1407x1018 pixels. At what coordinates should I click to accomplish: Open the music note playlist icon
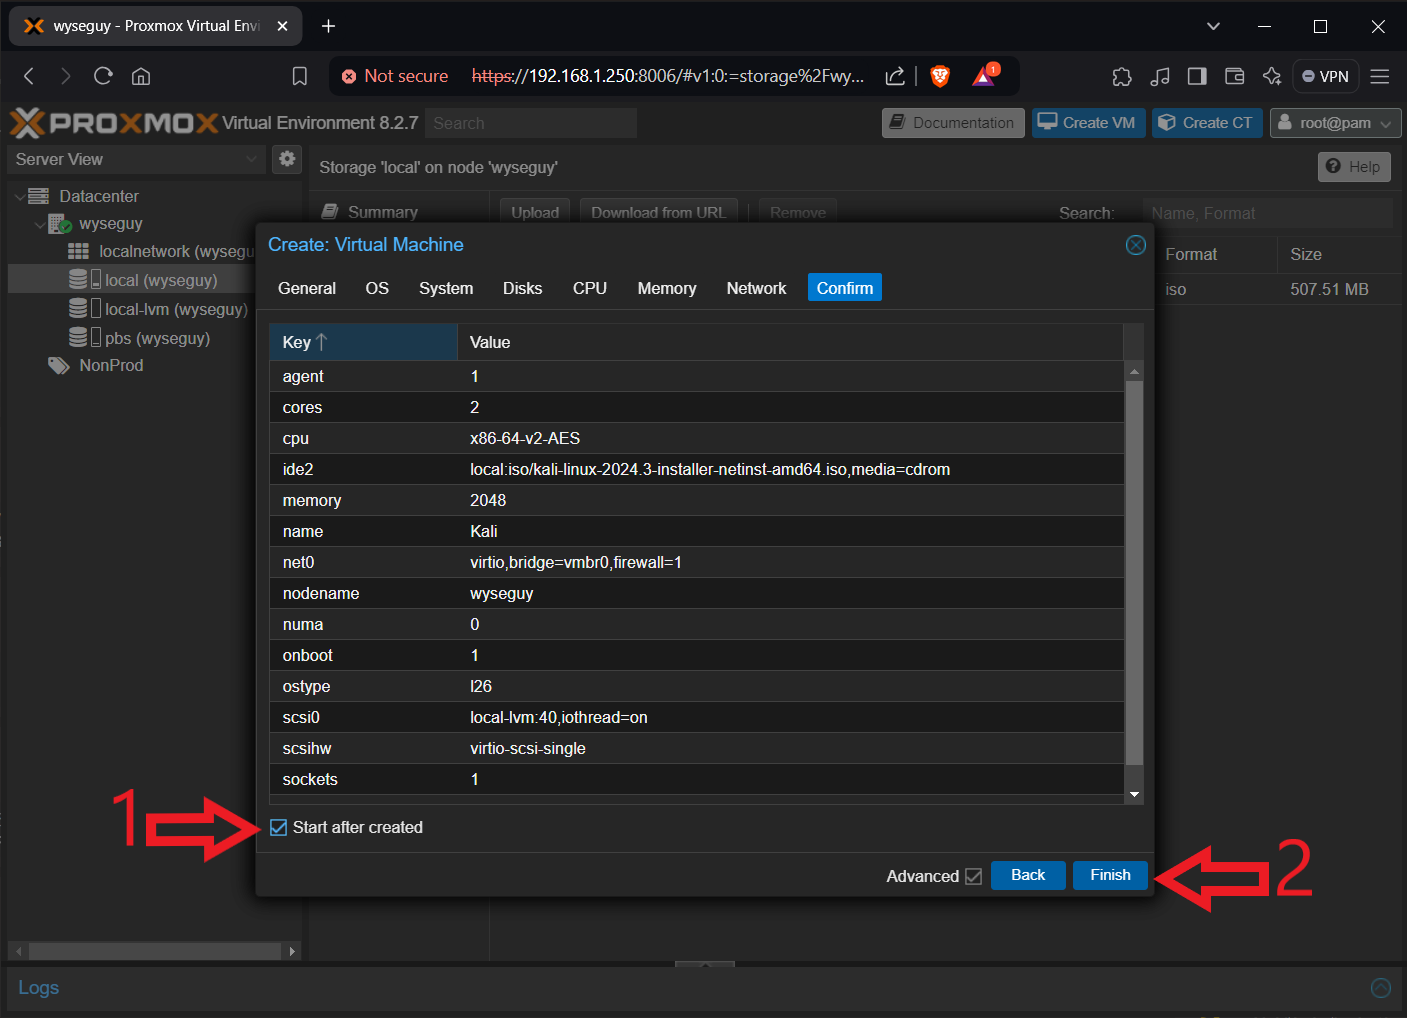coord(1160,76)
